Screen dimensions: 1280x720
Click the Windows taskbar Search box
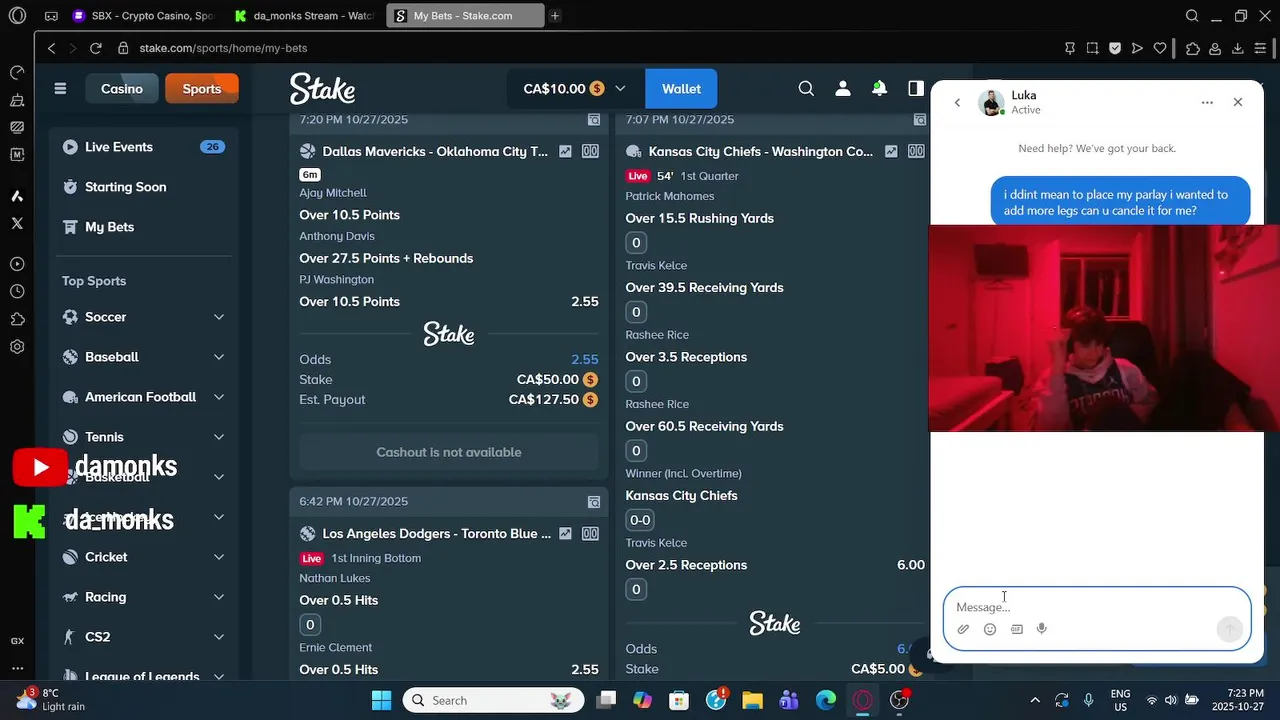pos(493,700)
